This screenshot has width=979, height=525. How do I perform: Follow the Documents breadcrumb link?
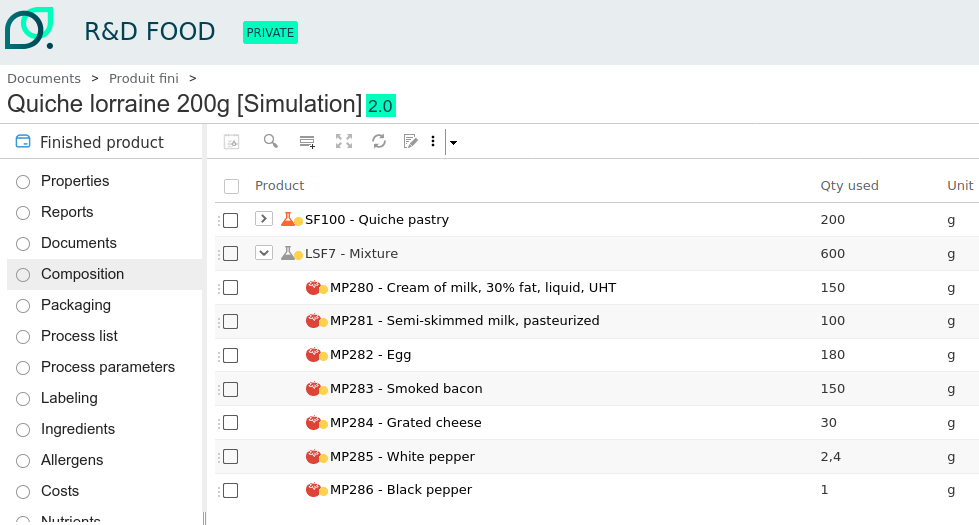[44, 79]
